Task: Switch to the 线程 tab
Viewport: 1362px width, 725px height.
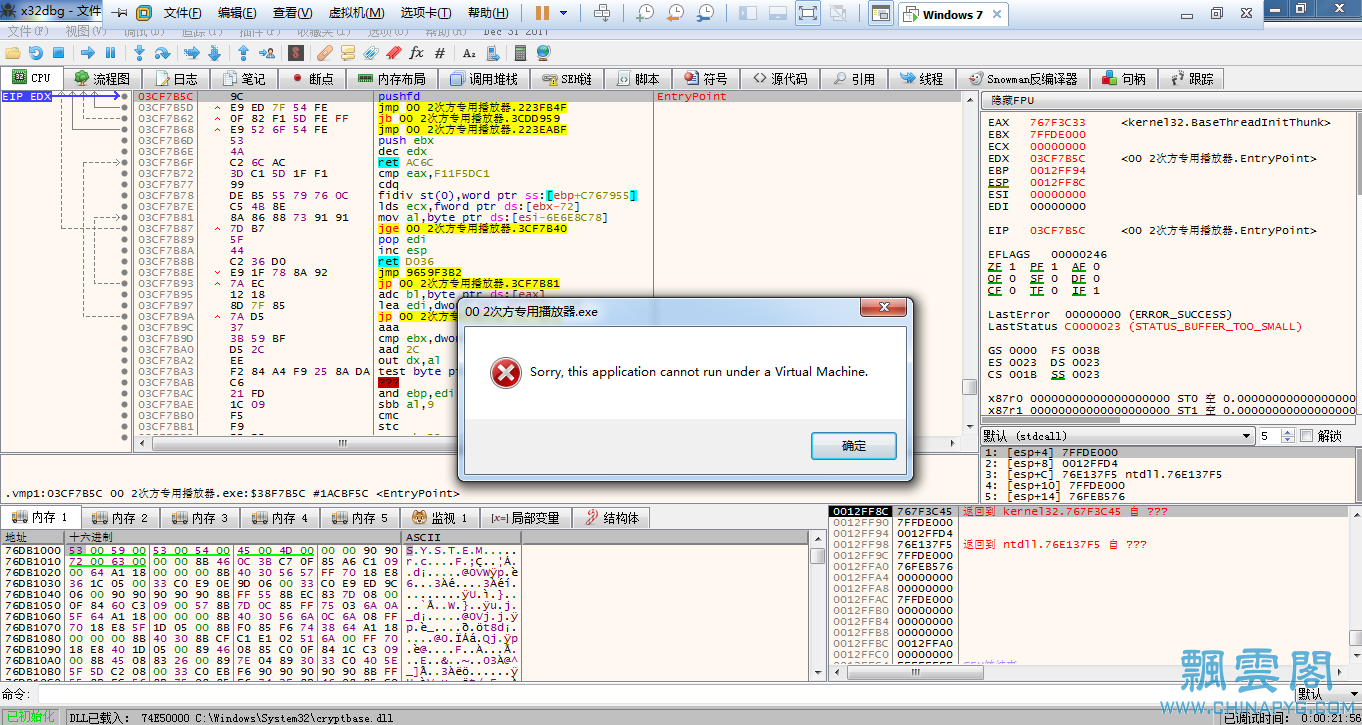Action: pos(922,78)
